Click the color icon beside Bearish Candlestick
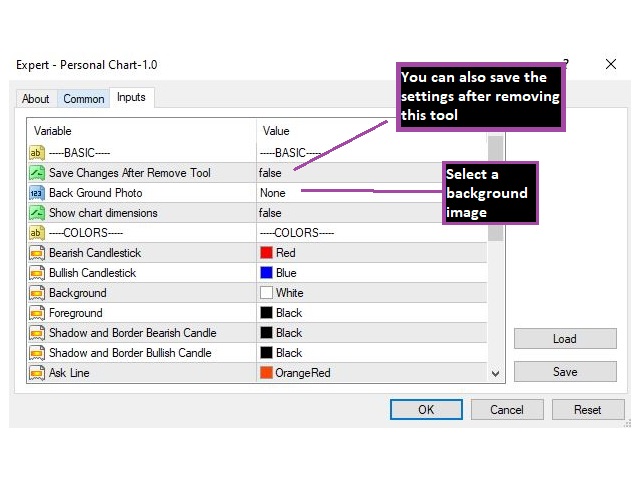The height and width of the screenshot is (480, 640). click(37, 253)
